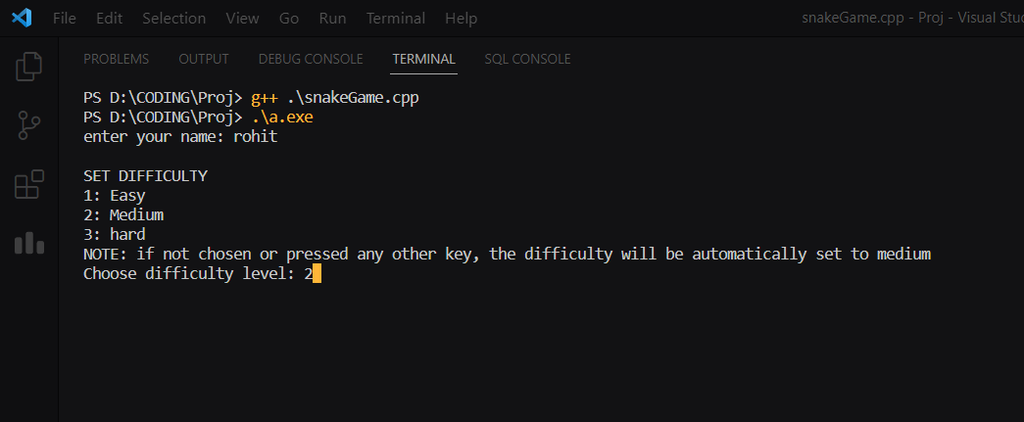Image resolution: width=1024 pixels, height=422 pixels.
Task: Open the Explorer view in activity bar
Action: coord(29,67)
